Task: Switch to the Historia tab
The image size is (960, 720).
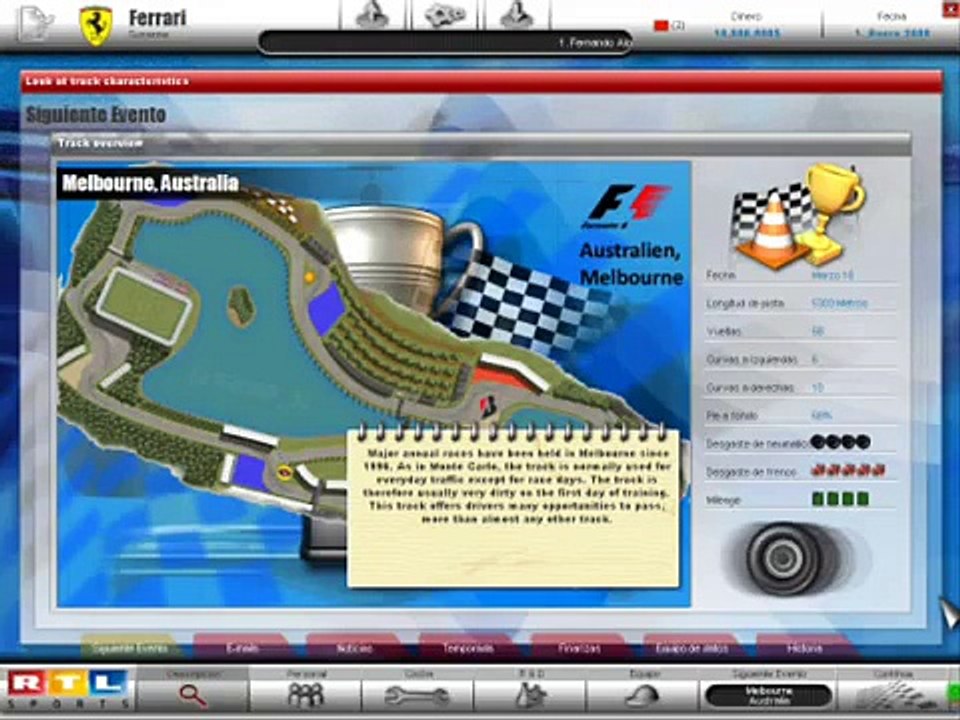Action: [804, 648]
